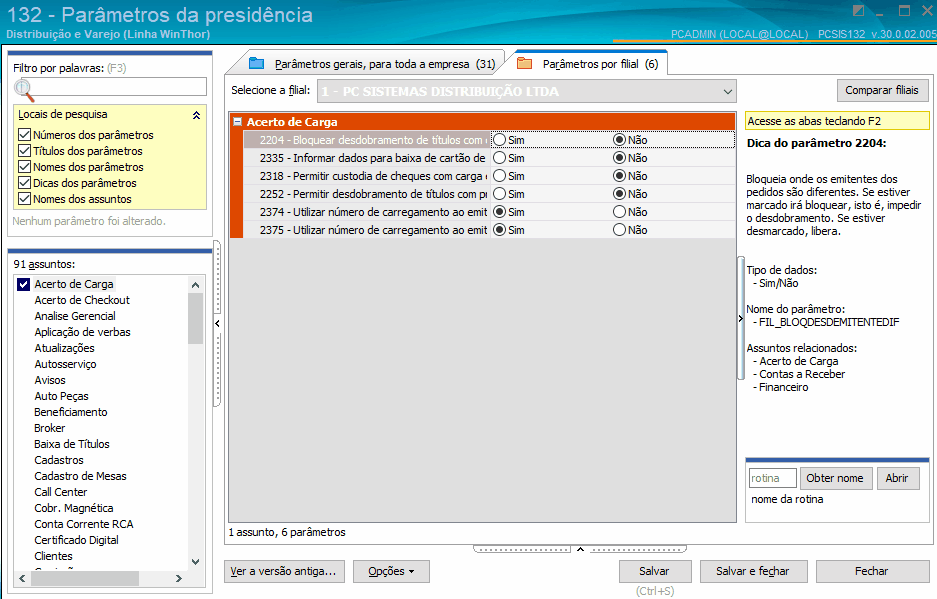Select Baixa de Títulos subject
This screenshot has width=937, height=599.
click(72, 444)
